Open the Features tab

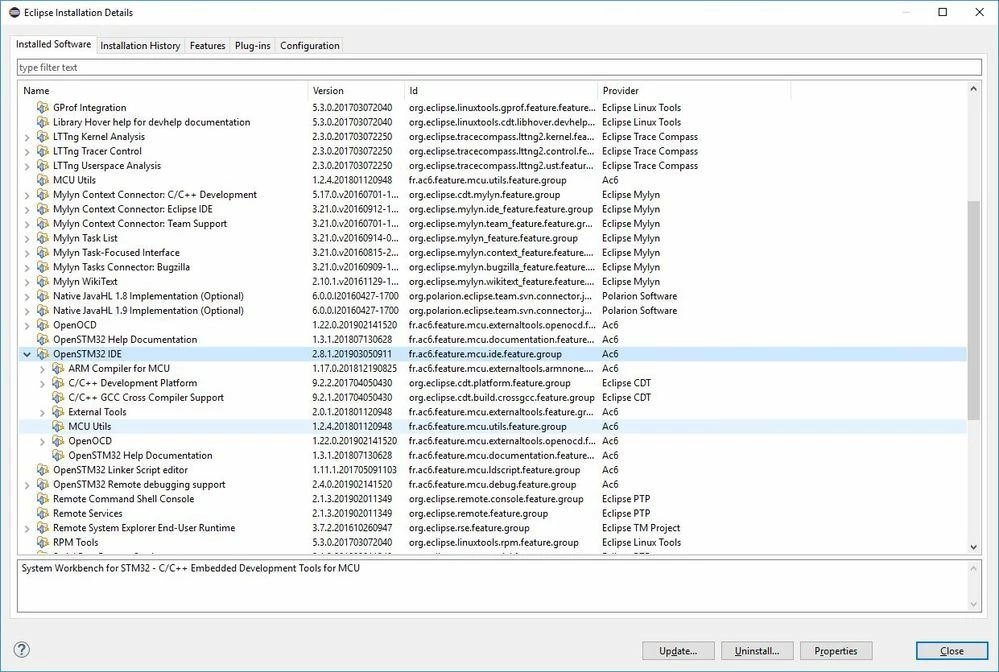pos(208,45)
